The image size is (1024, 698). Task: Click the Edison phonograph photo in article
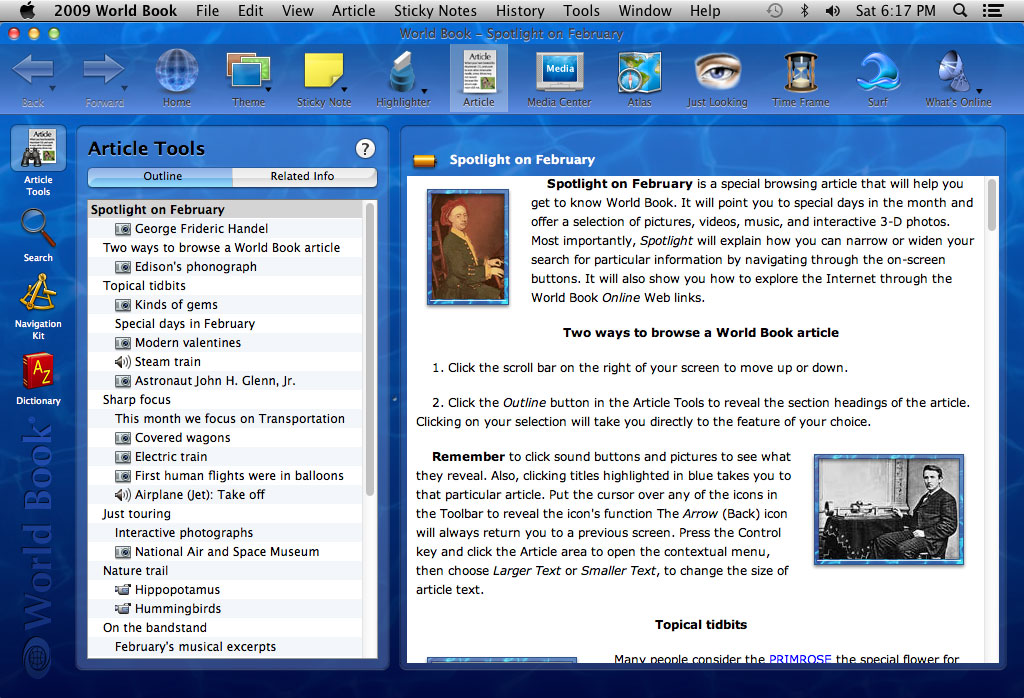[x=889, y=509]
